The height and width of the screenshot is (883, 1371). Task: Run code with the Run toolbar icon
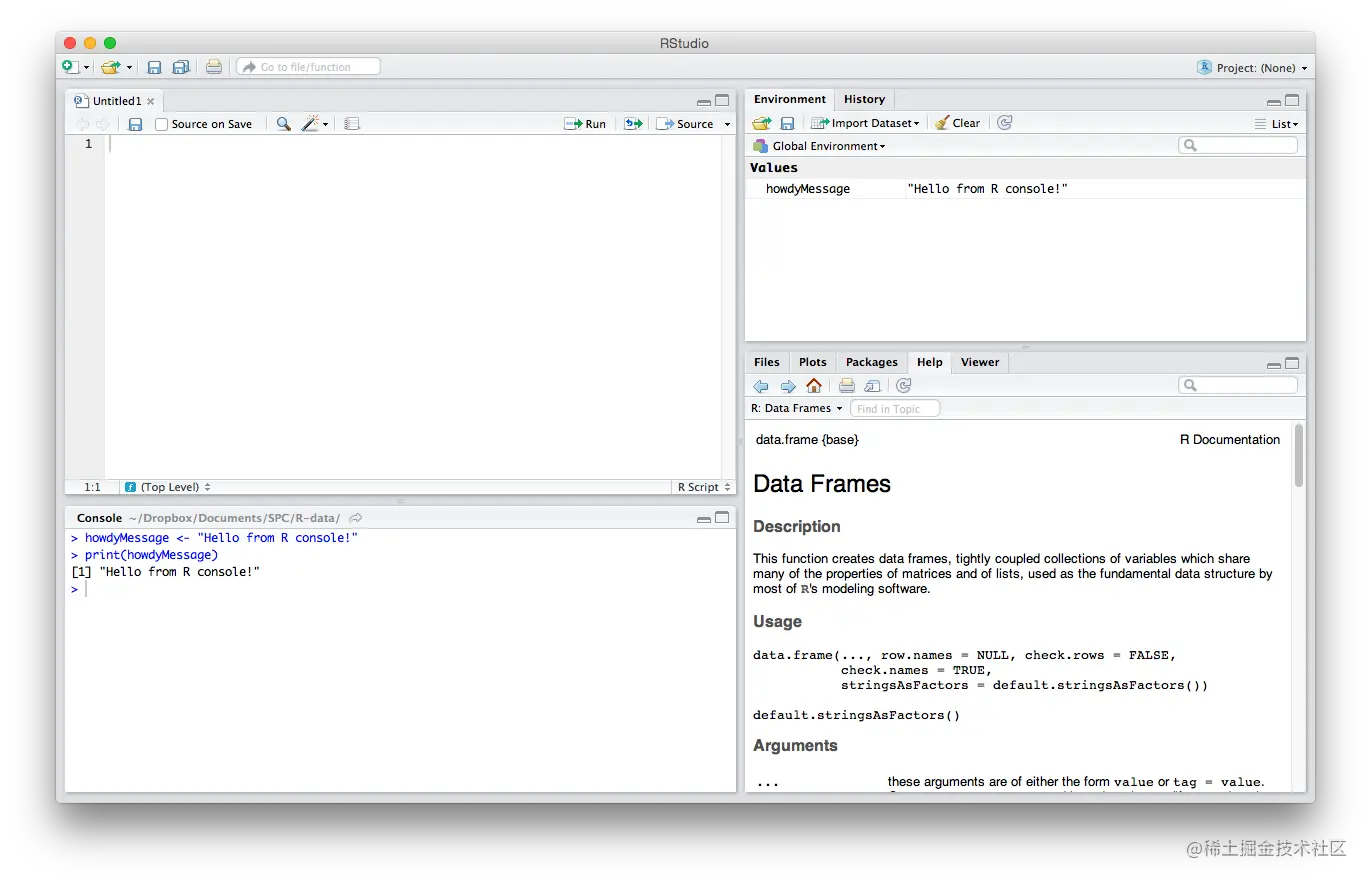pos(585,123)
